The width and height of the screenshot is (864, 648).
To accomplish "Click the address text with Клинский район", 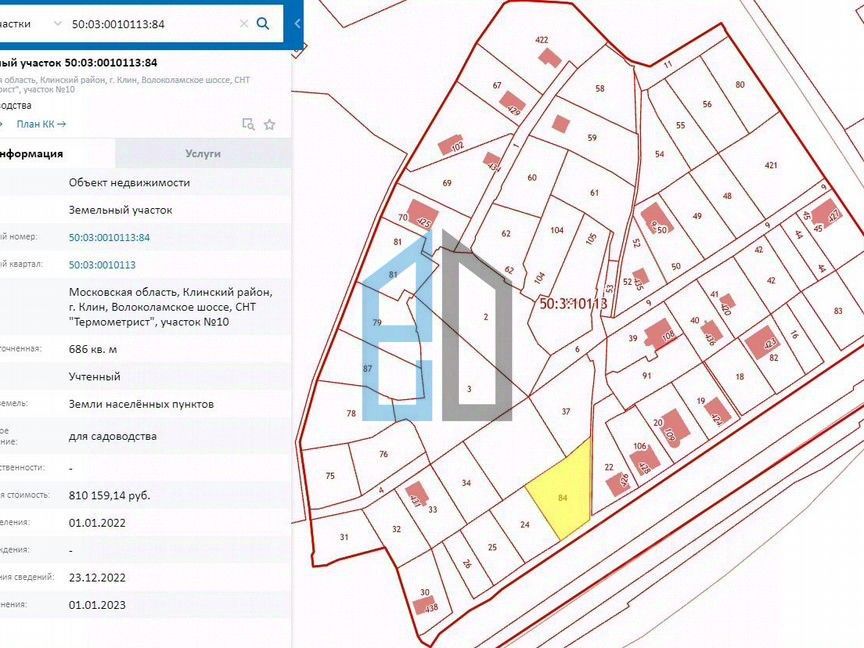I will click(171, 307).
